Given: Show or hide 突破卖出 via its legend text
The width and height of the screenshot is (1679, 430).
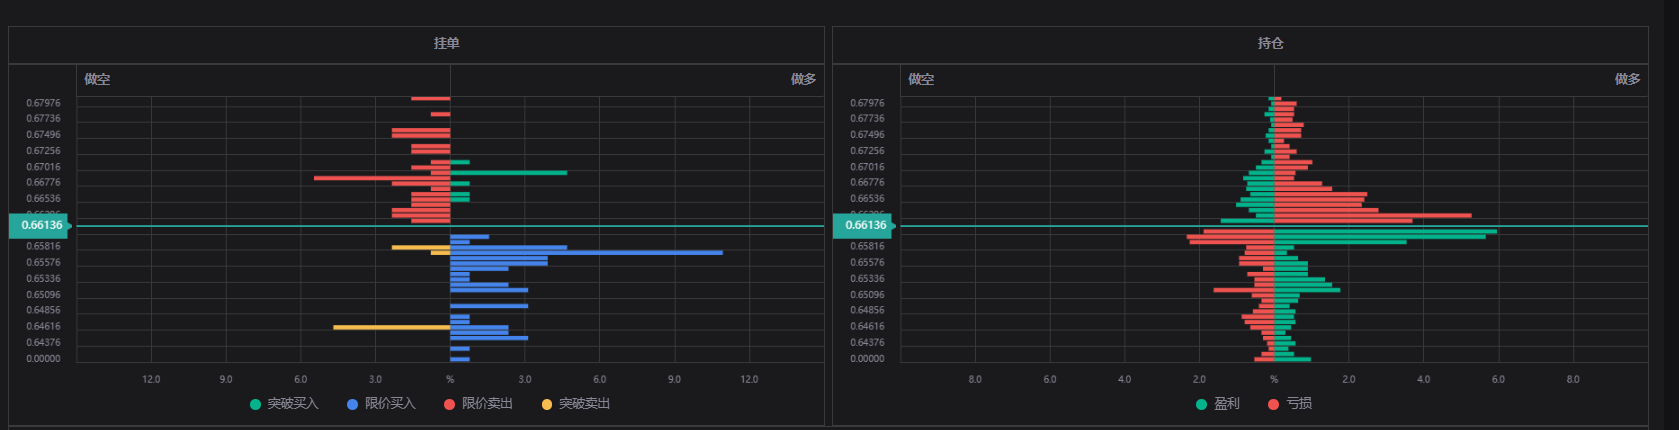Looking at the screenshot, I should point(584,404).
